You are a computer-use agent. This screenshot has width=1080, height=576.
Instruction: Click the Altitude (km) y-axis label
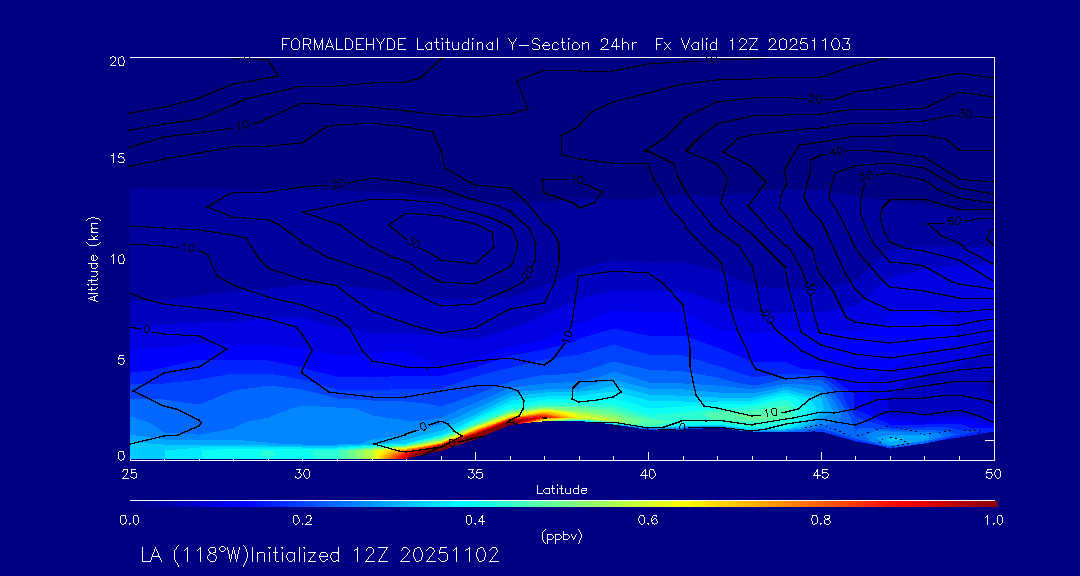[94, 258]
